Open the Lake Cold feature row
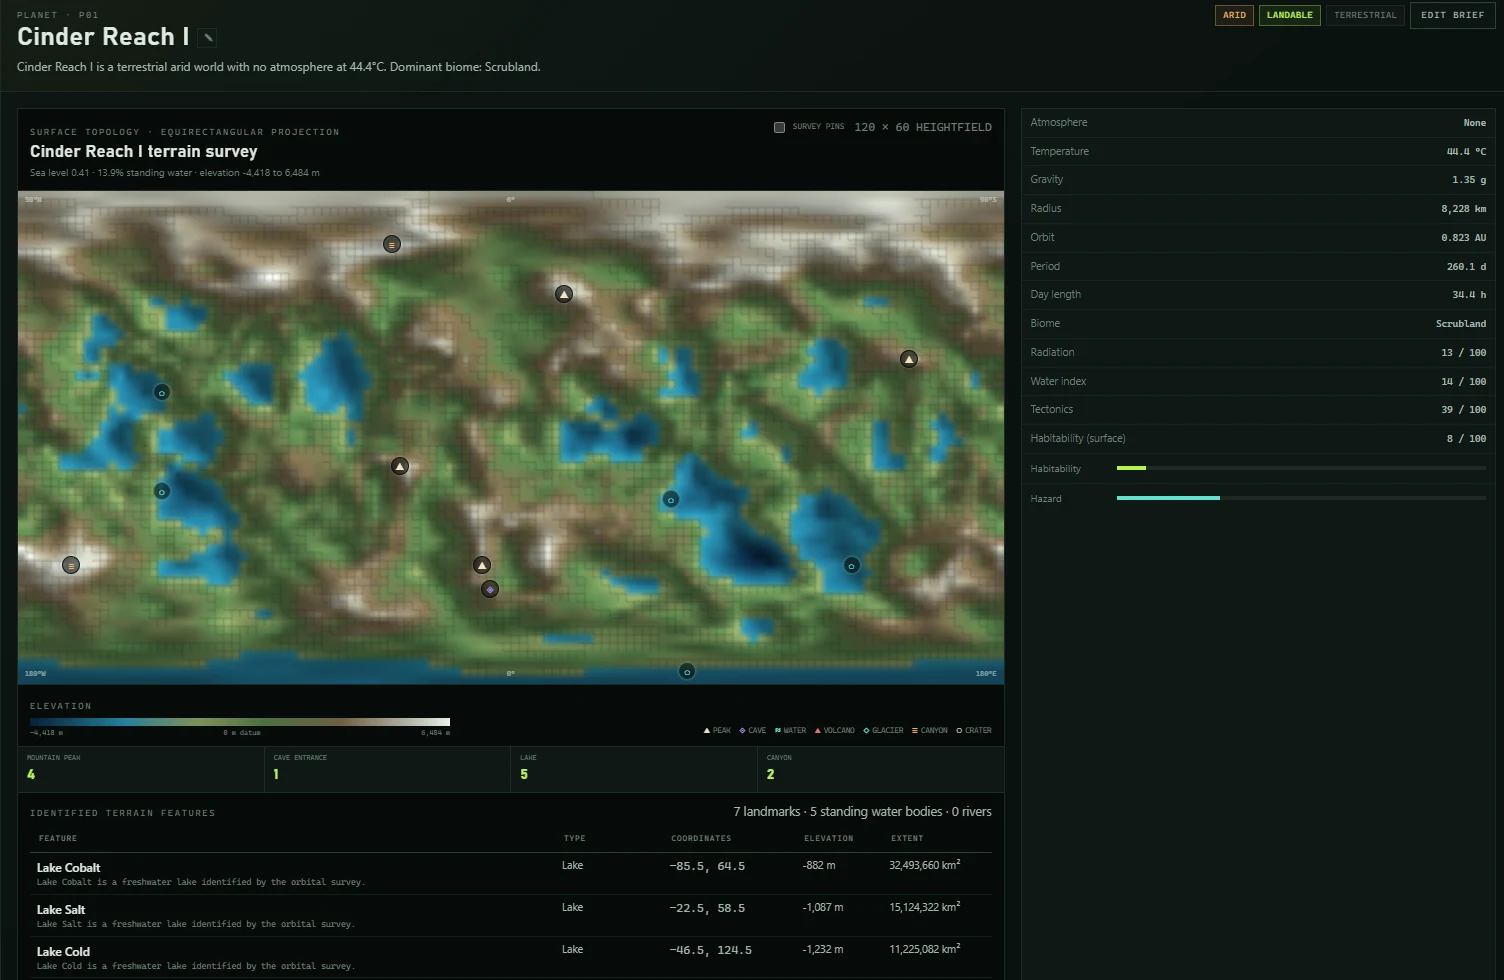The width and height of the screenshot is (1504, 980). click(511, 958)
